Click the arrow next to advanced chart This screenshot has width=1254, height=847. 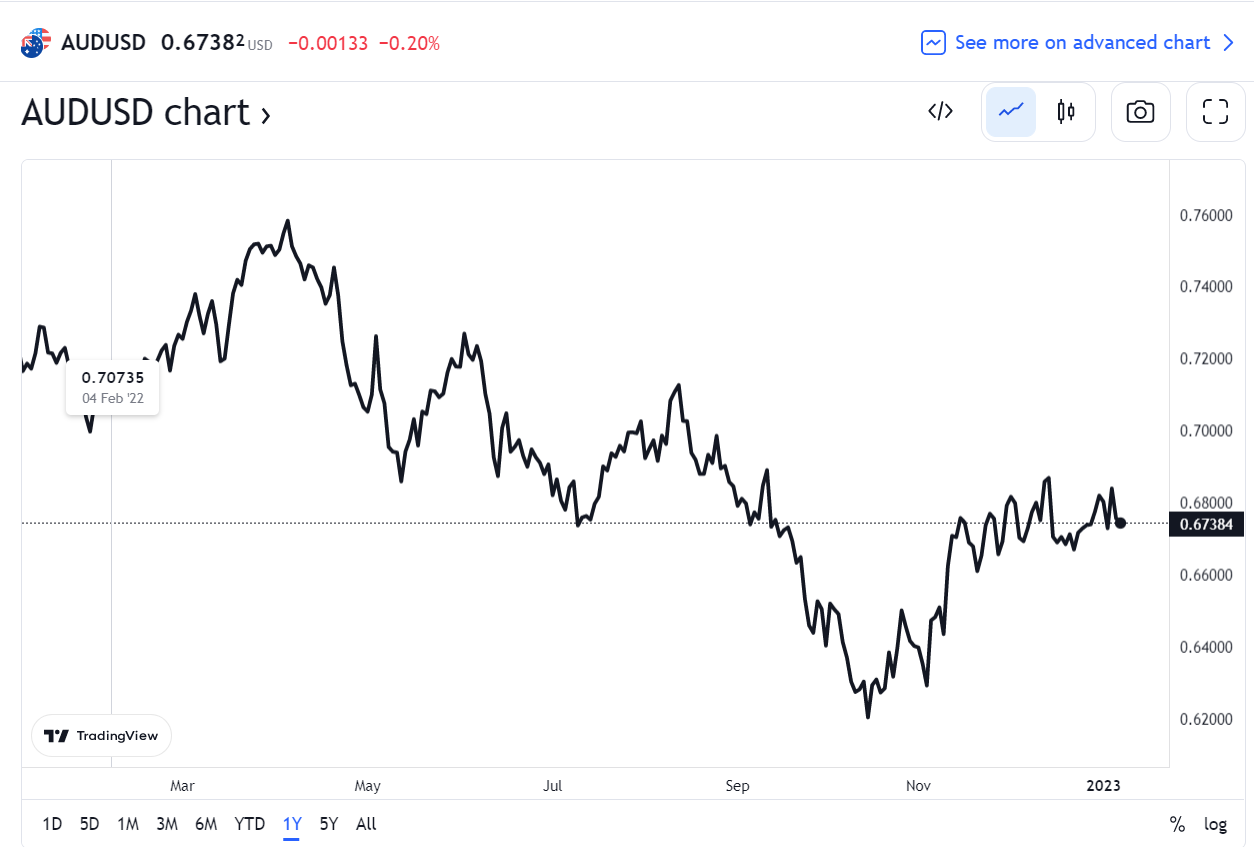[1229, 43]
